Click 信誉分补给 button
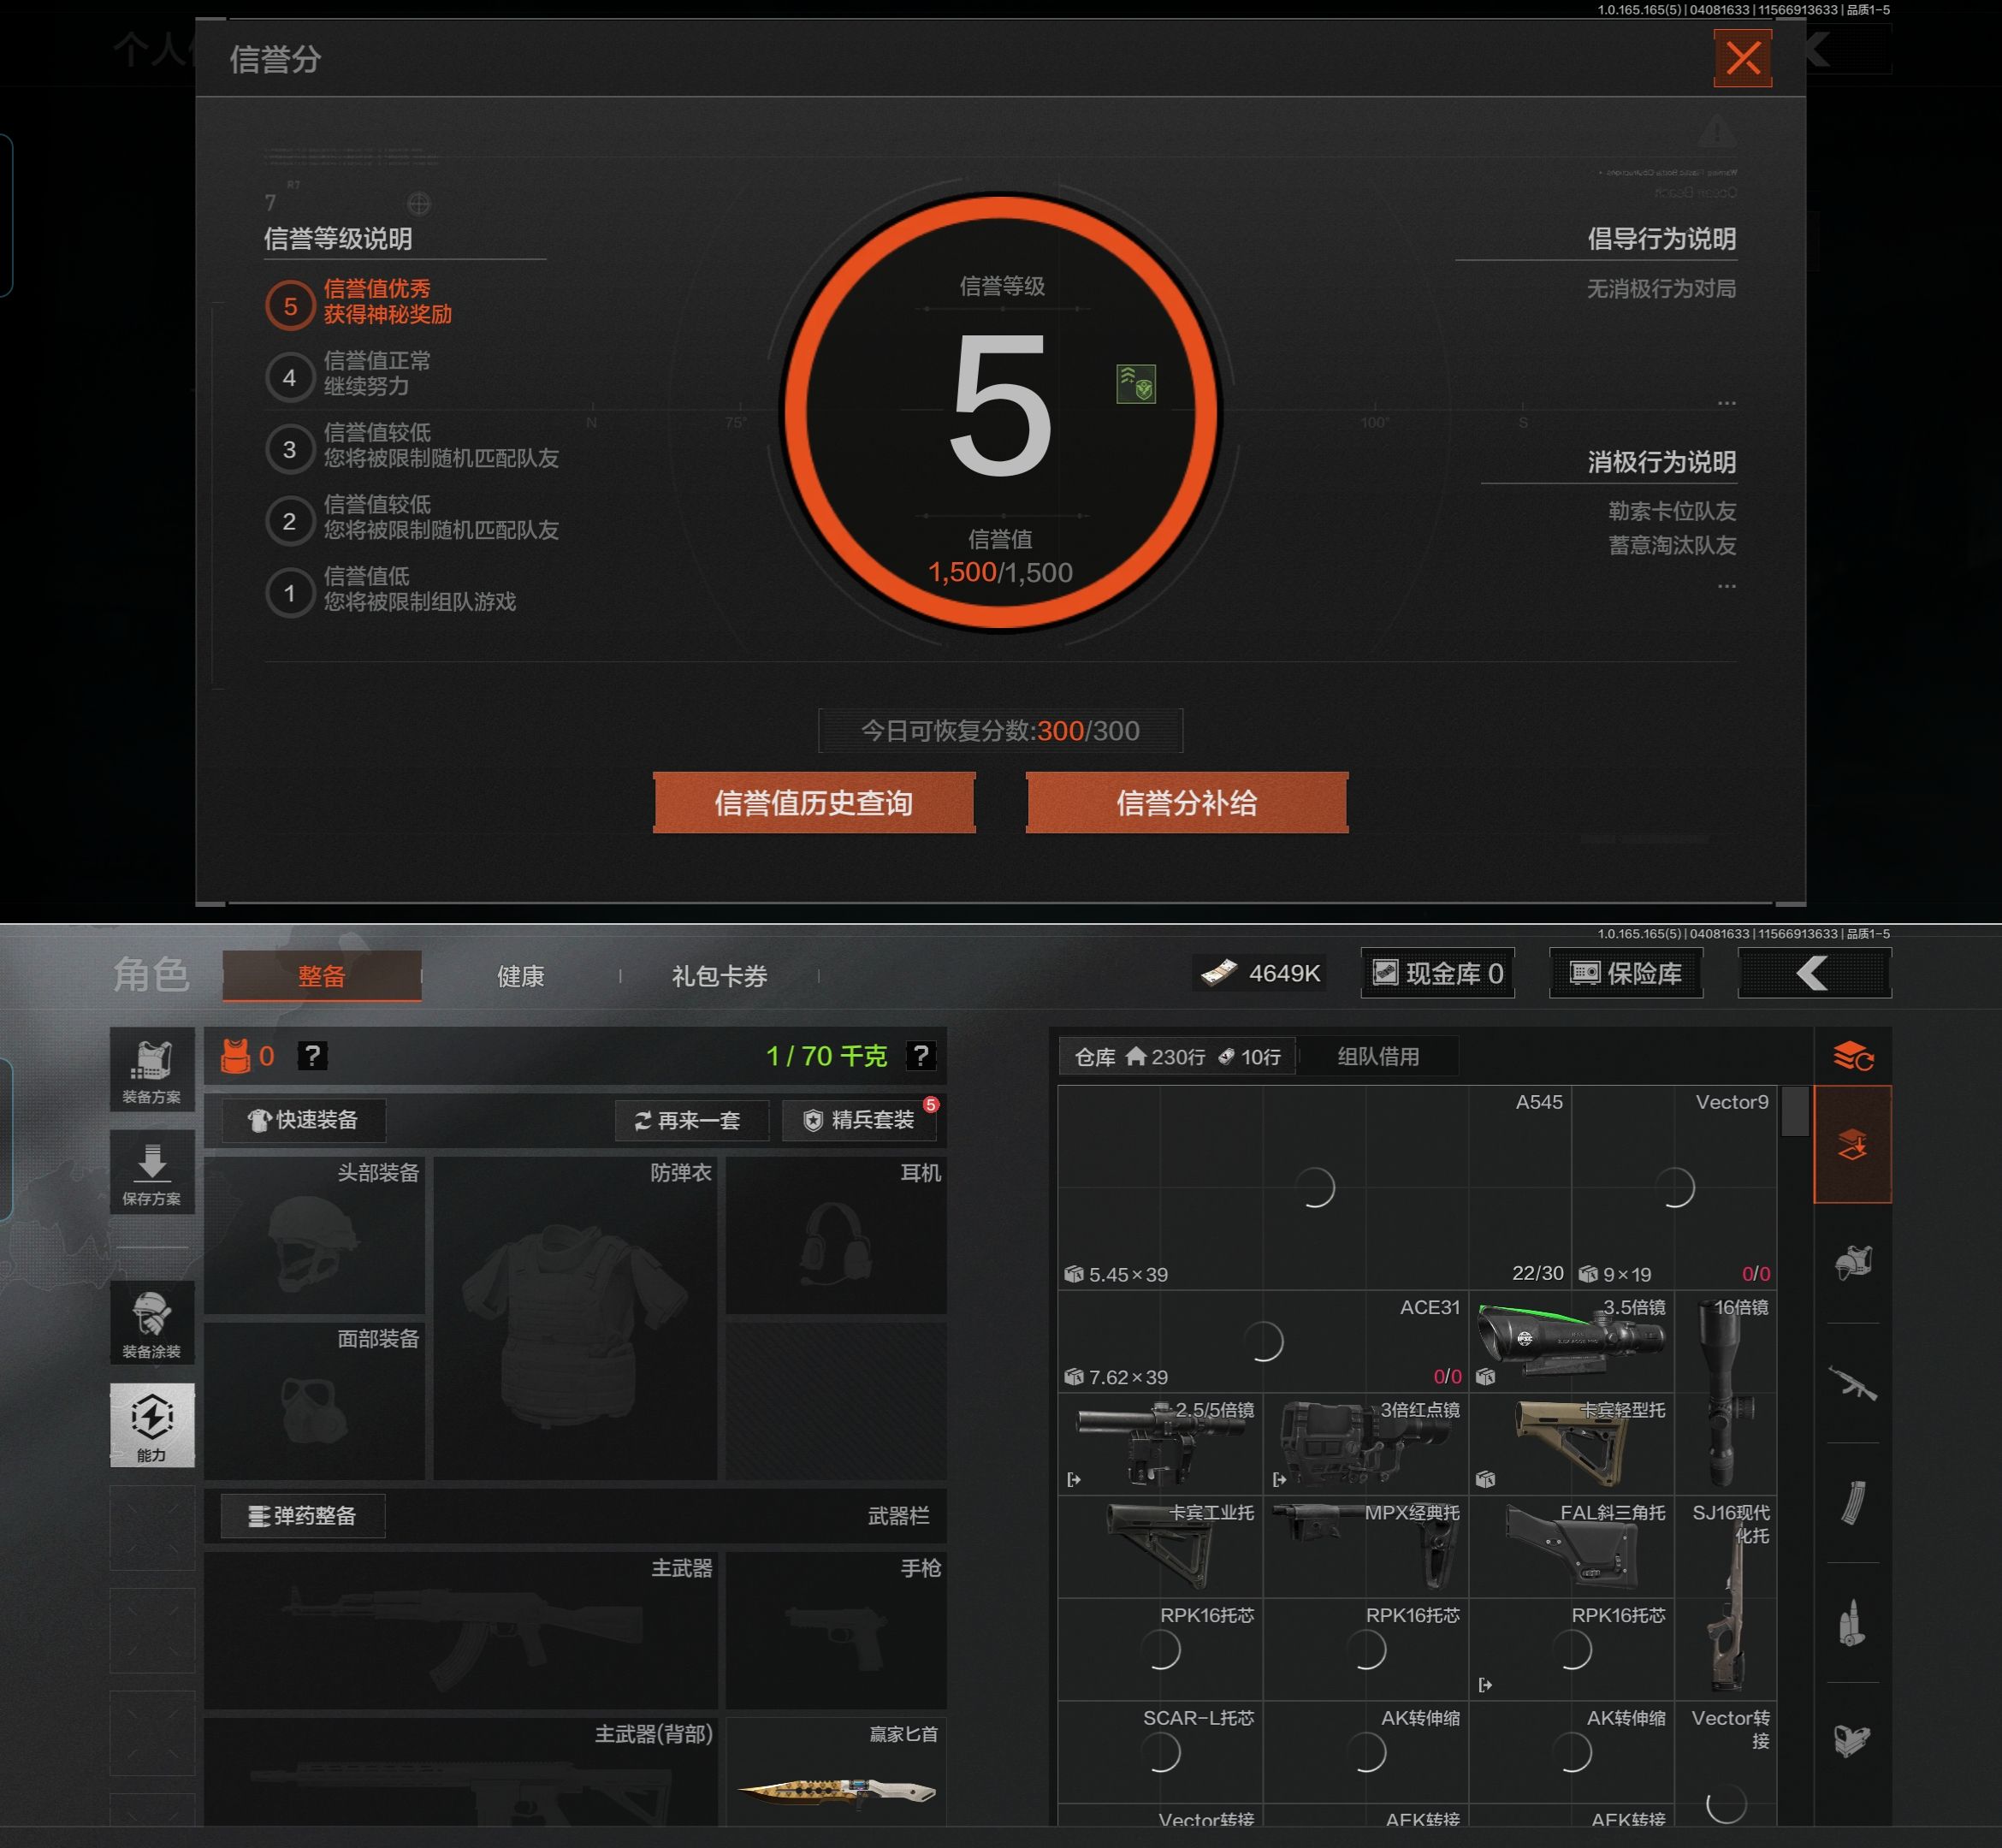The width and height of the screenshot is (2002, 1848). pos(1186,802)
